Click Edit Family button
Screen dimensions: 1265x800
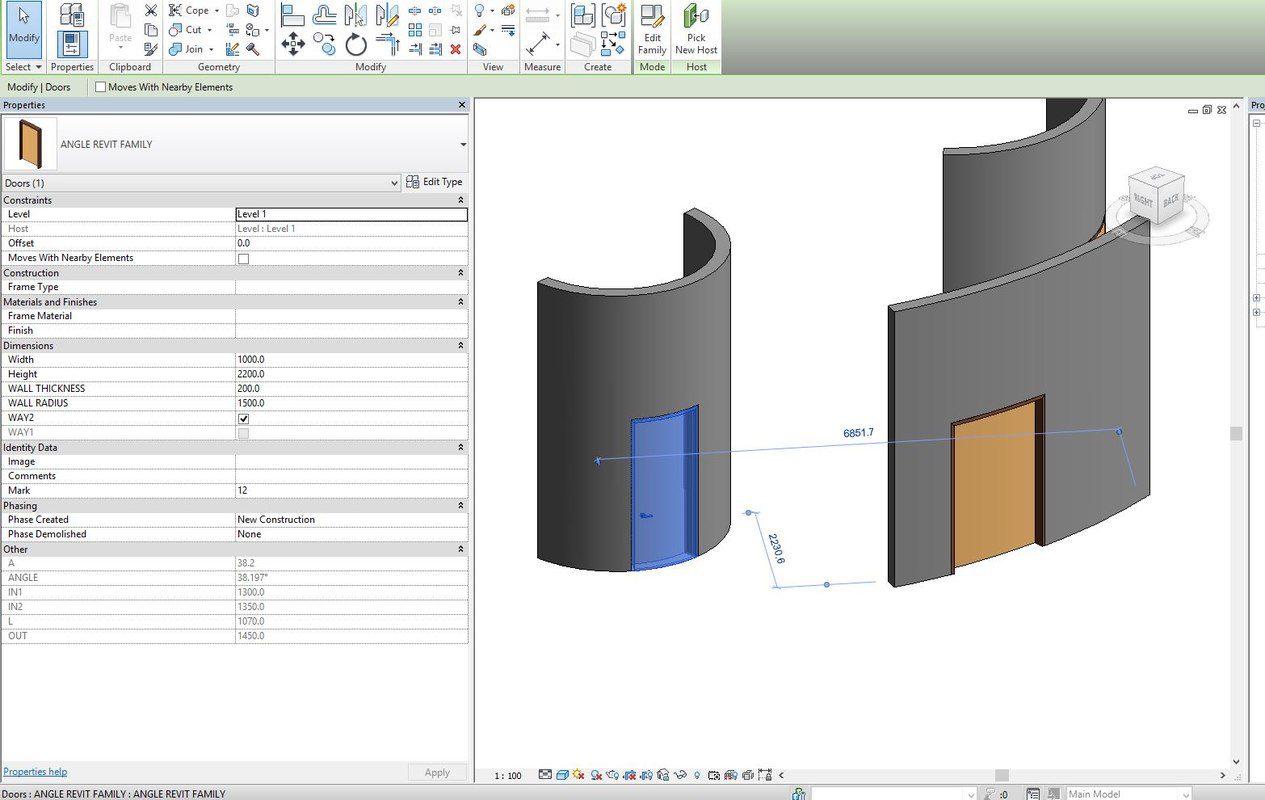point(652,30)
